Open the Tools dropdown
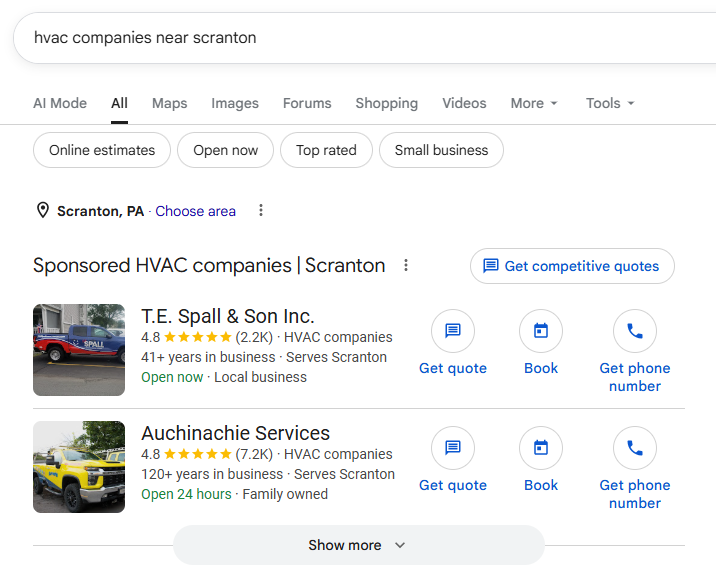The image size is (716, 576). [610, 103]
